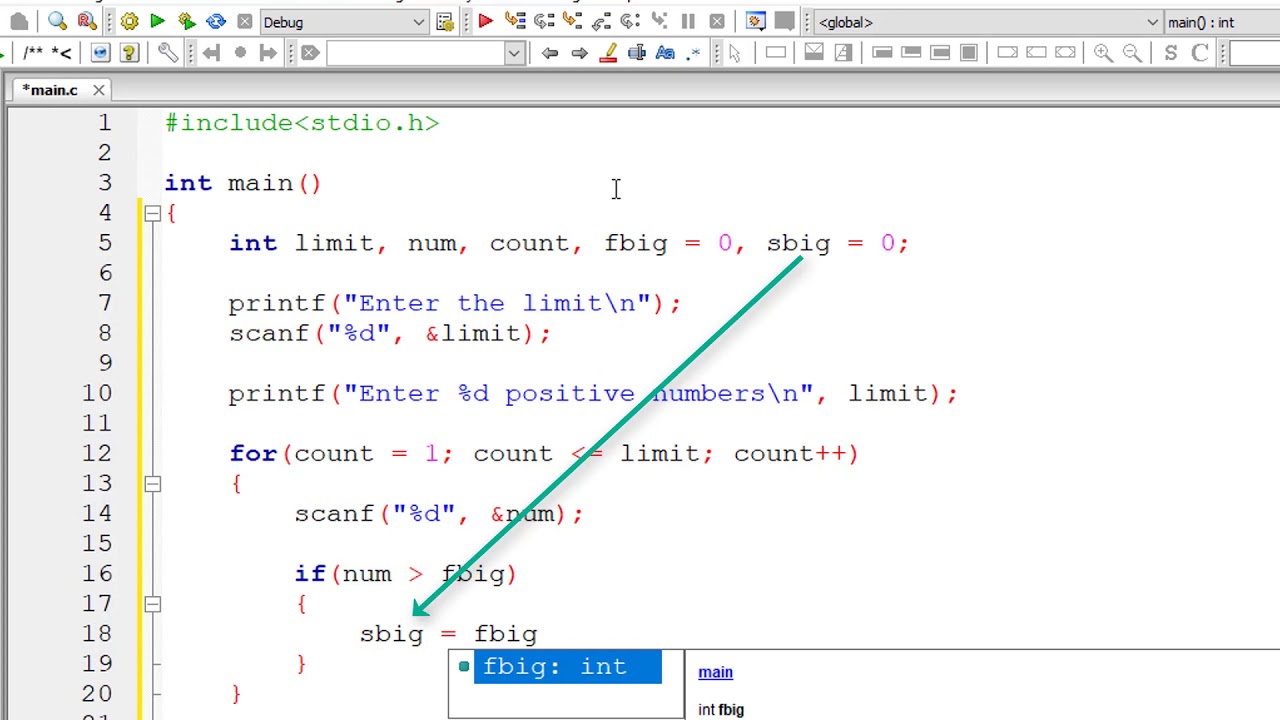
Task: Toggle the Match case Aa icon
Action: (665, 53)
